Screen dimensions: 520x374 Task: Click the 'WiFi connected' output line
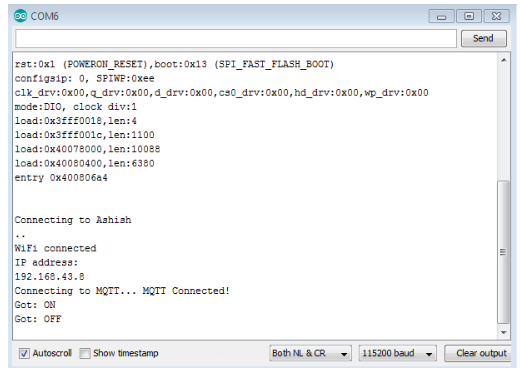point(55,248)
